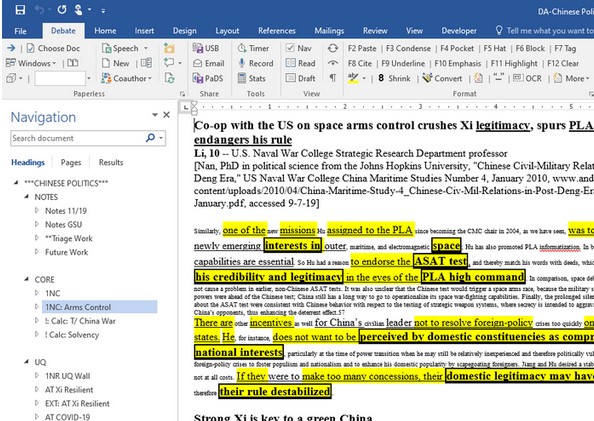This screenshot has height=421, width=594.
Task: Open the Stats calculator tool
Action: (x=252, y=78)
